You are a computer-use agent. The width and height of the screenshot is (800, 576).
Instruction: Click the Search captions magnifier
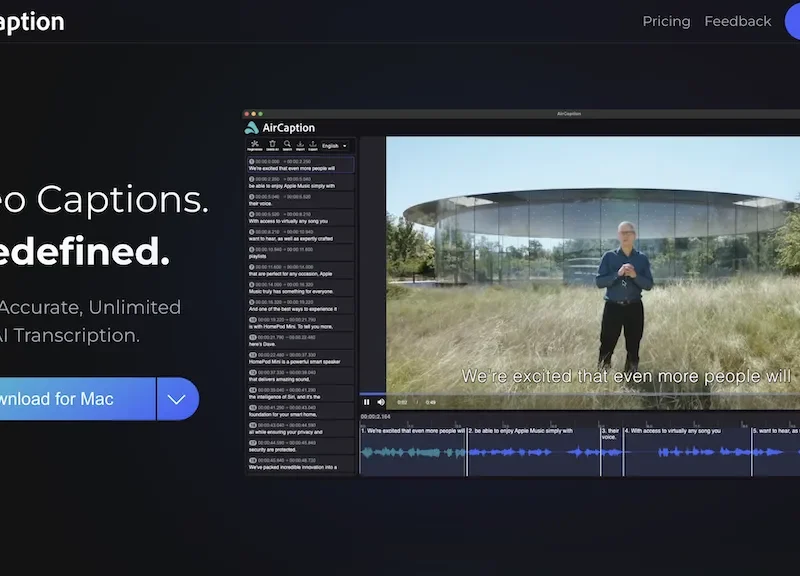coord(287,145)
